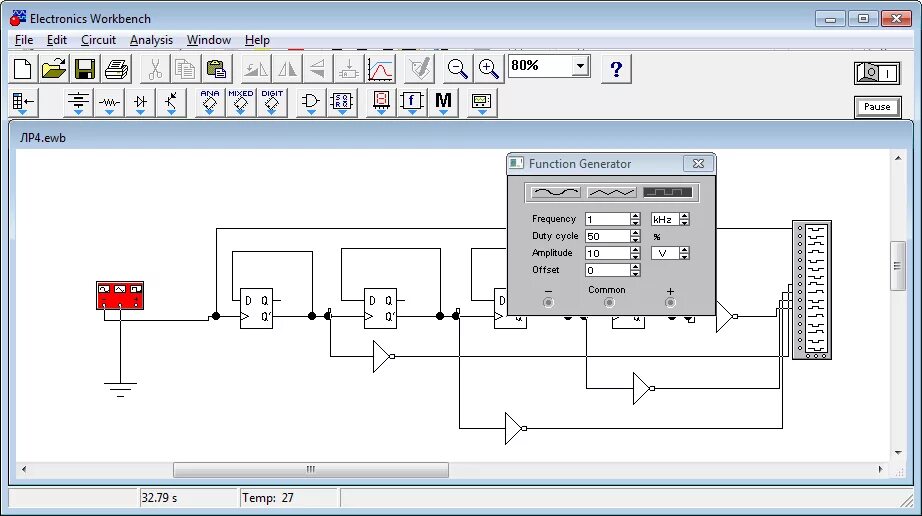Click the Frequency input field
The image size is (922, 516).
607,219
